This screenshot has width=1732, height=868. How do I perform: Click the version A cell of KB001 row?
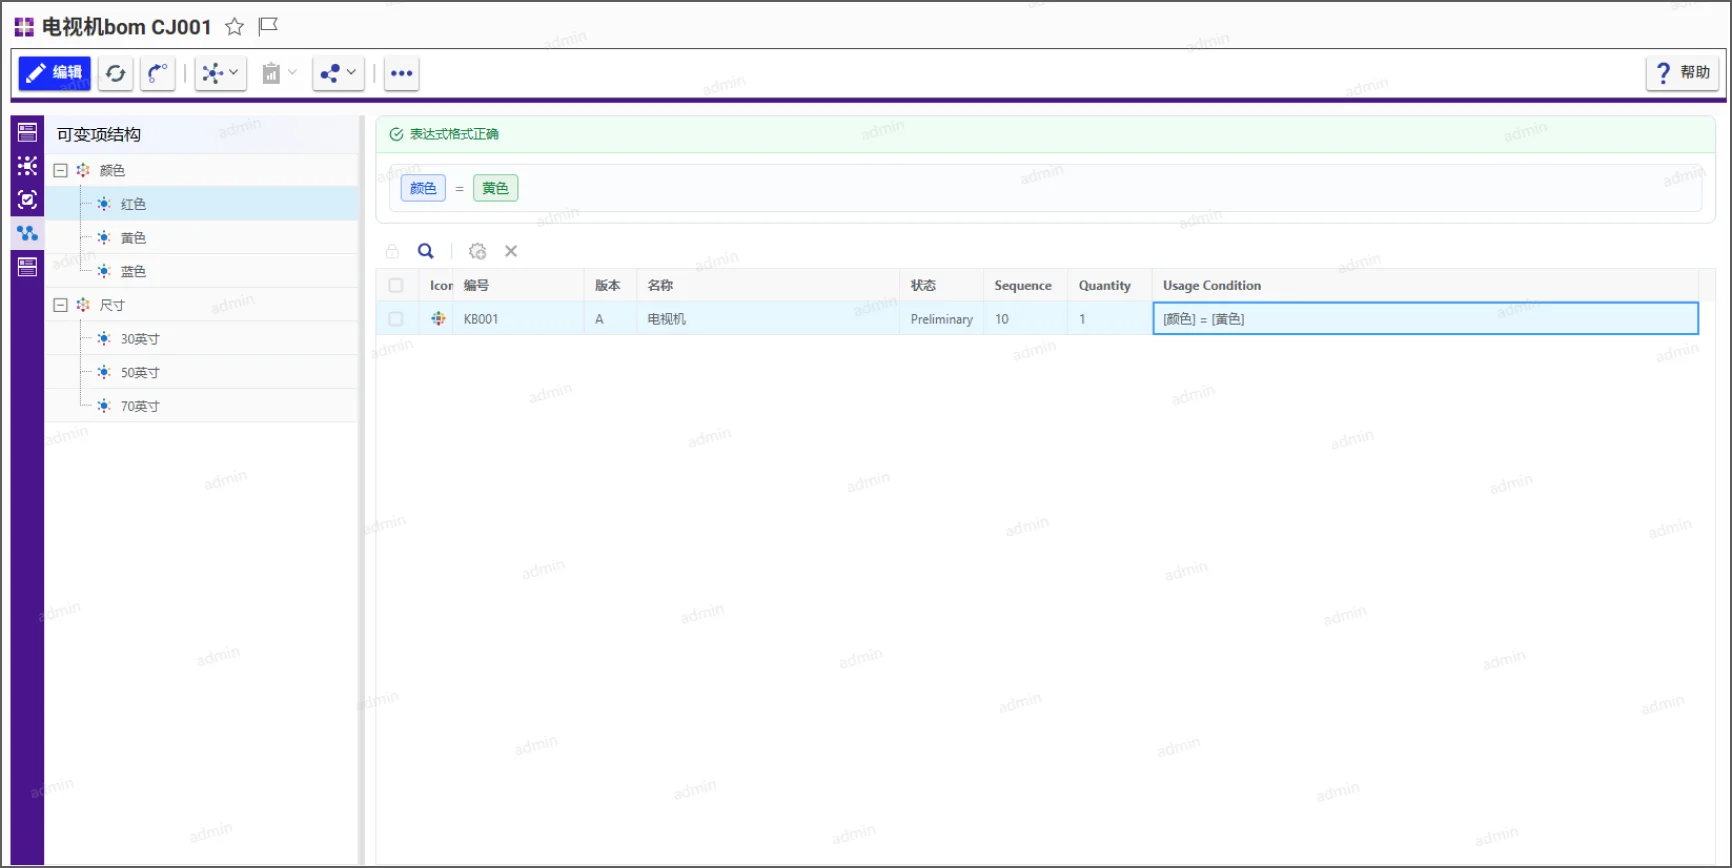pyautogui.click(x=610, y=319)
